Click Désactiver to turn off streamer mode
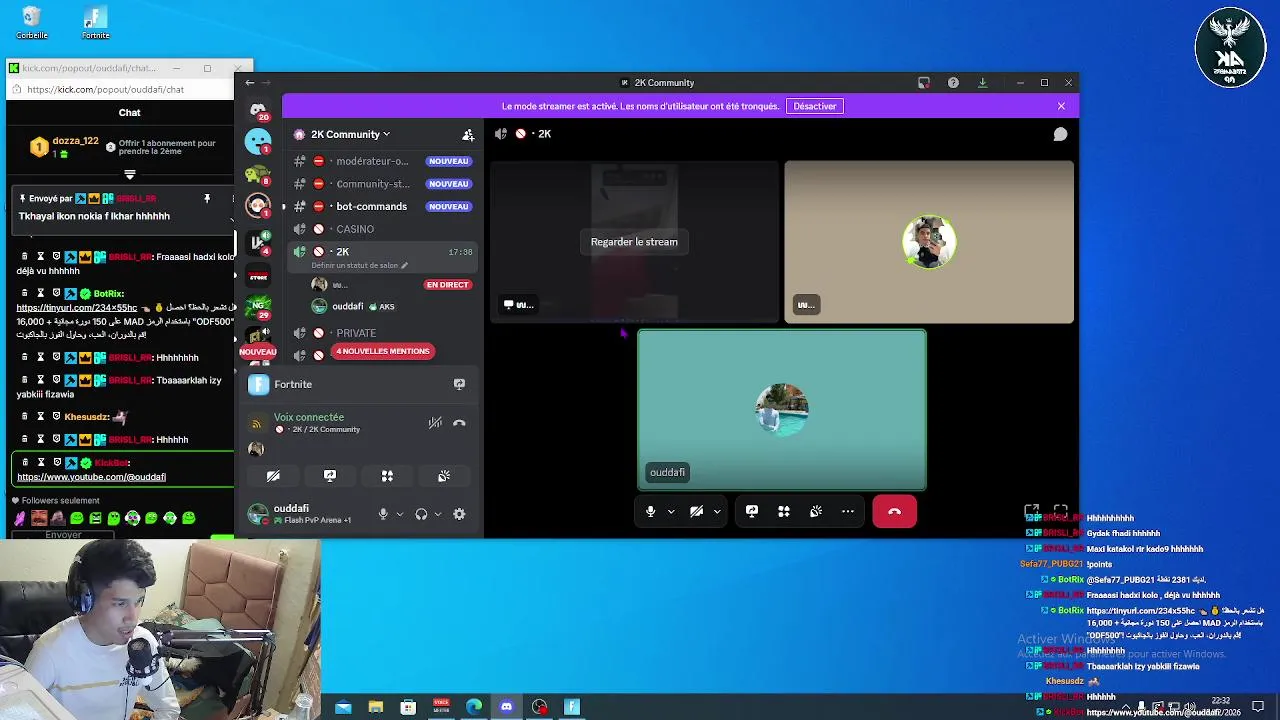This screenshot has height=720, width=1280. pyautogui.click(x=815, y=106)
